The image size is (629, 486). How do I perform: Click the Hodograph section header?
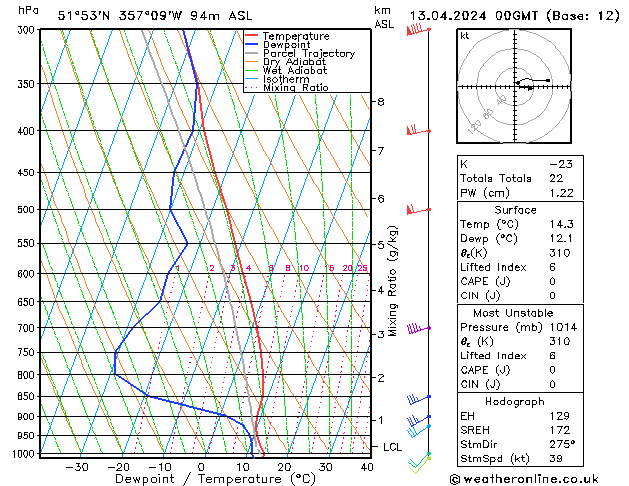tap(515, 401)
